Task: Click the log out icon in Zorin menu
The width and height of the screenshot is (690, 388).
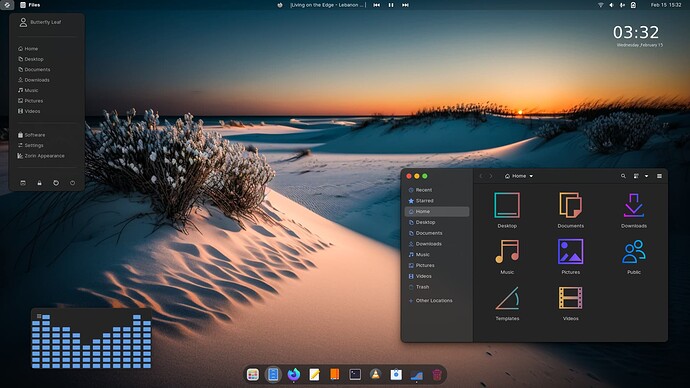Action: pyautogui.click(x=23, y=183)
